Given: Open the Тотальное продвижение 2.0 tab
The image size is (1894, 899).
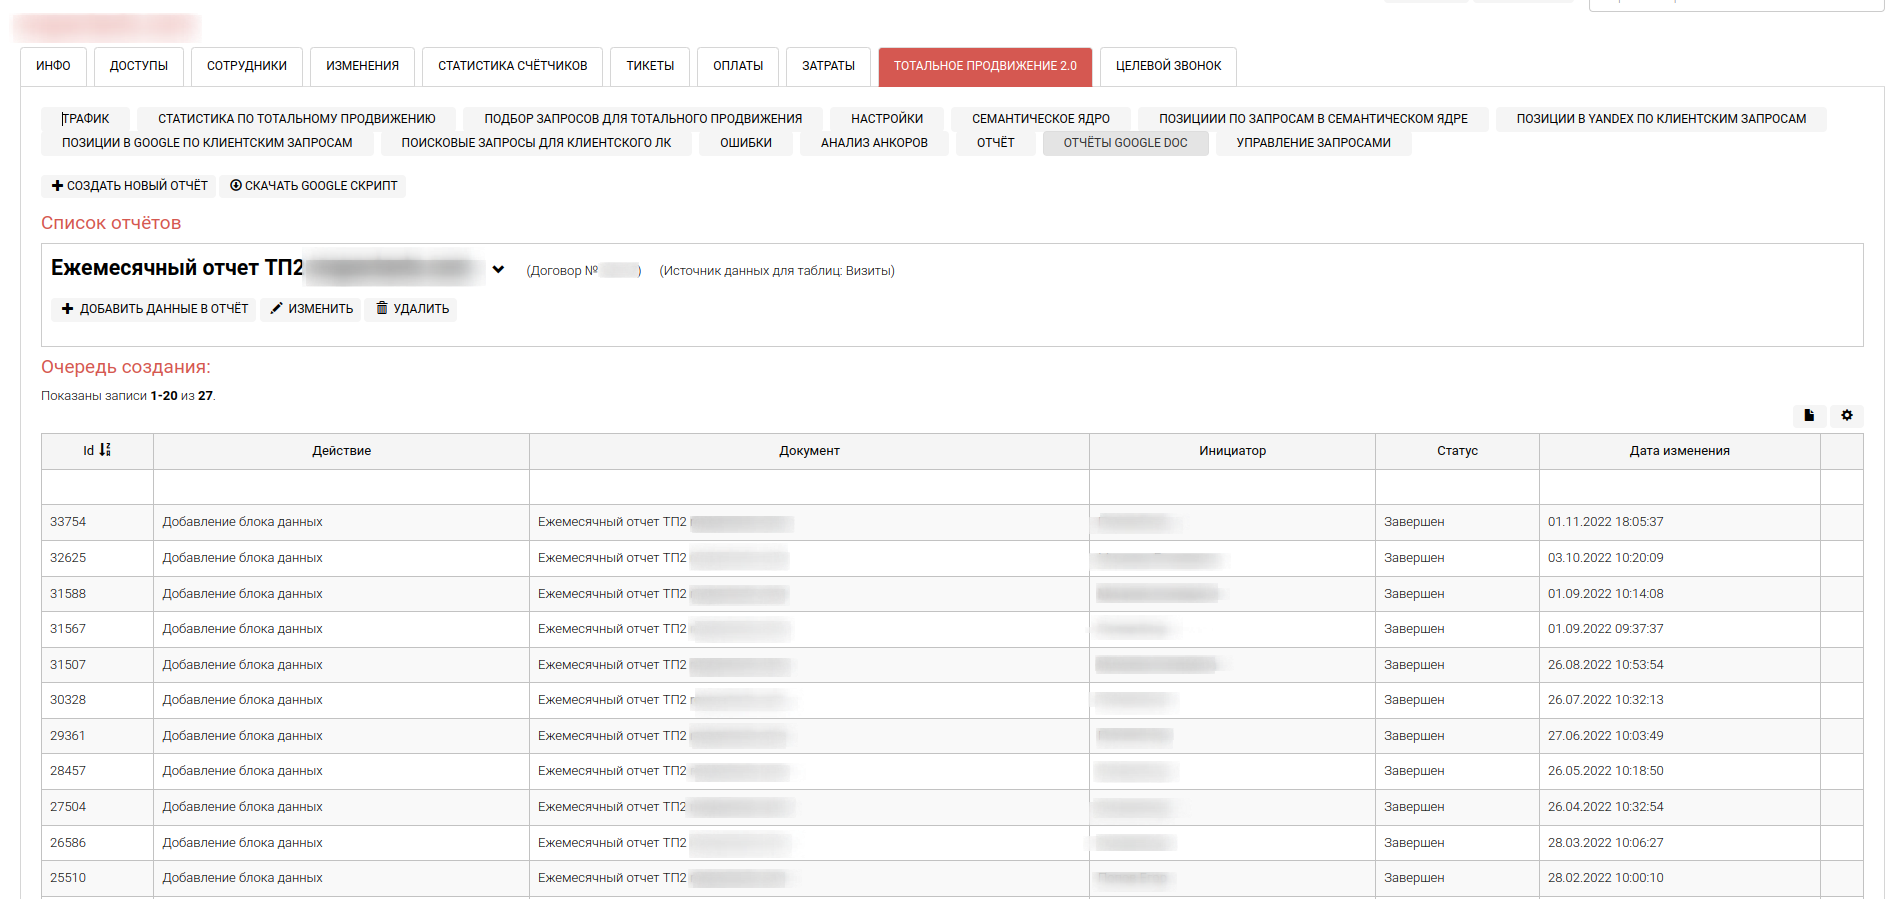Looking at the screenshot, I should (x=984, y=66).
